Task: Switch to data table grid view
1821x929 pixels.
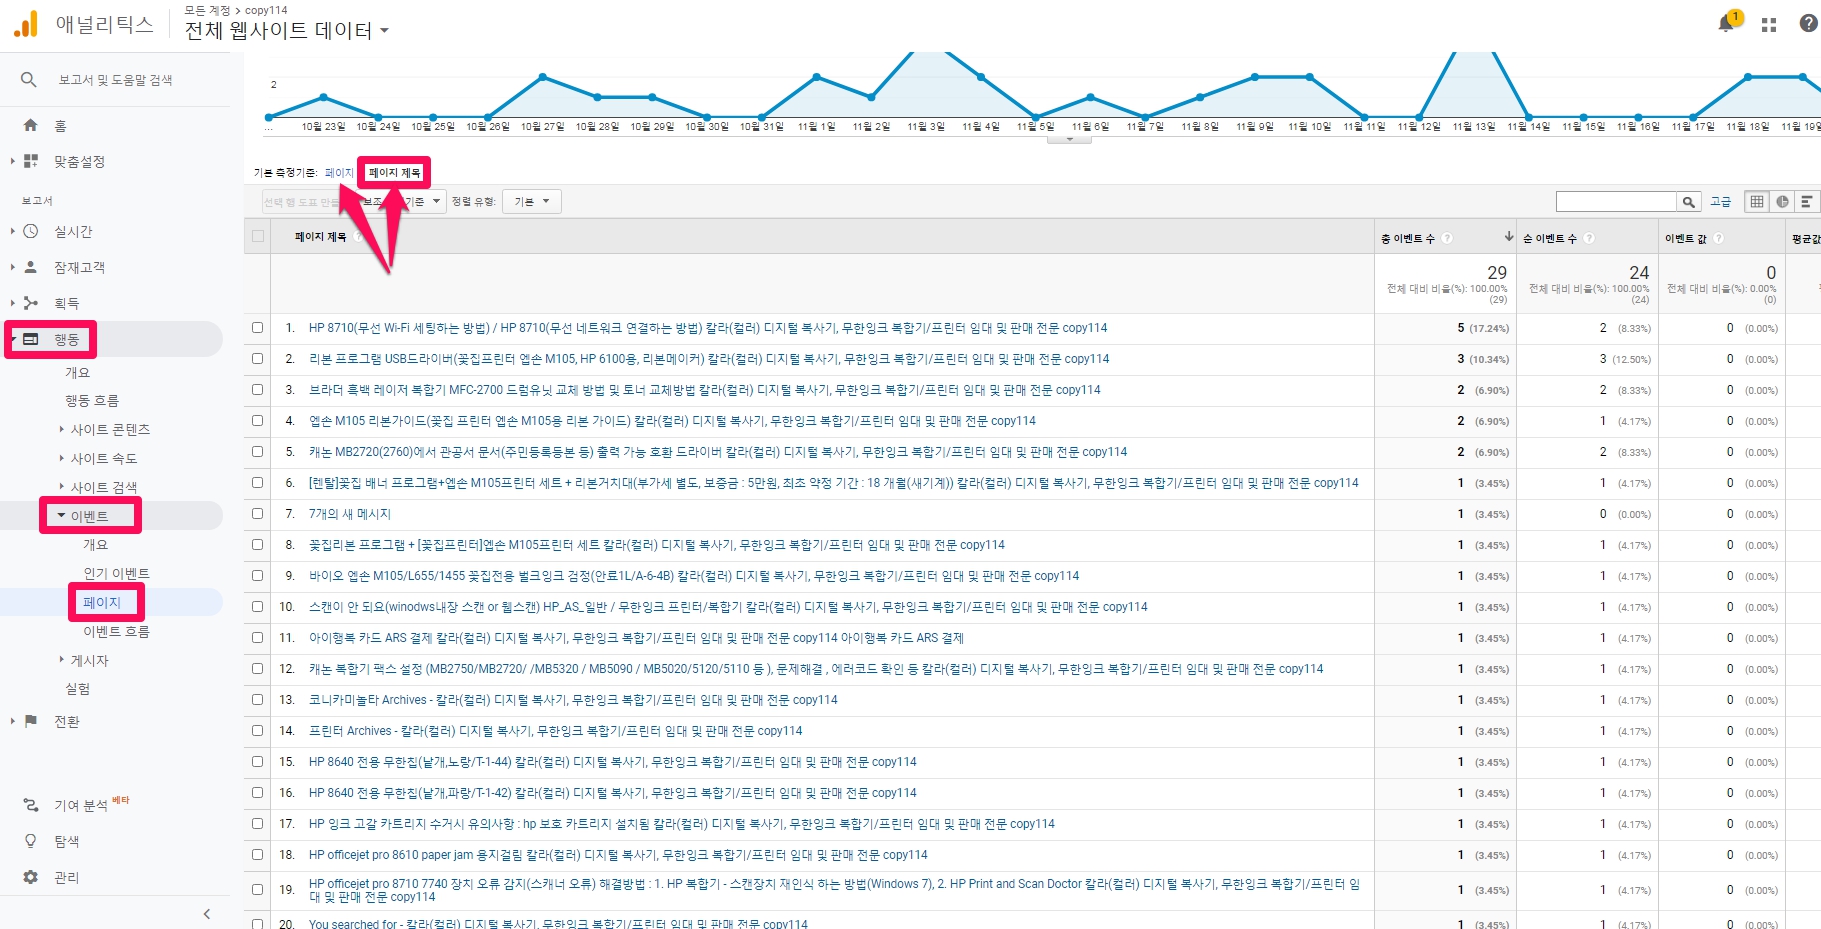Action: 1756,202
